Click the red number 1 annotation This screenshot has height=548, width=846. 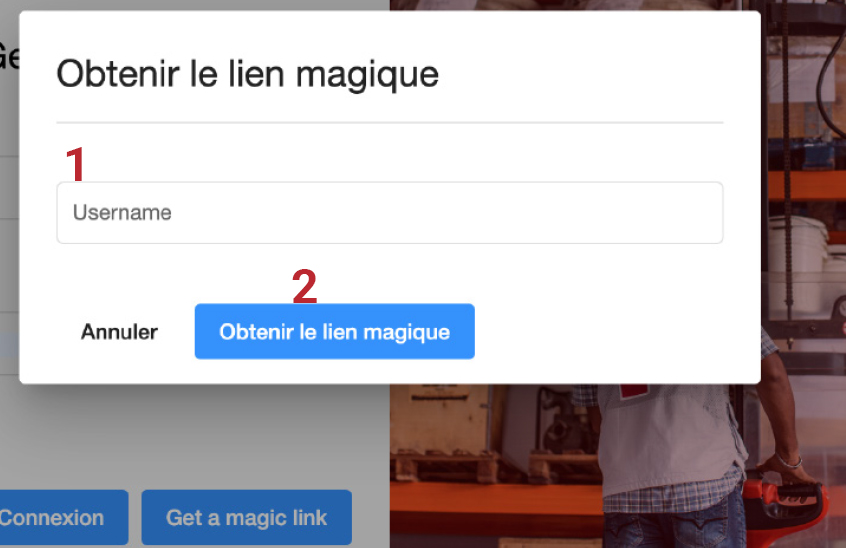point(75,164)
